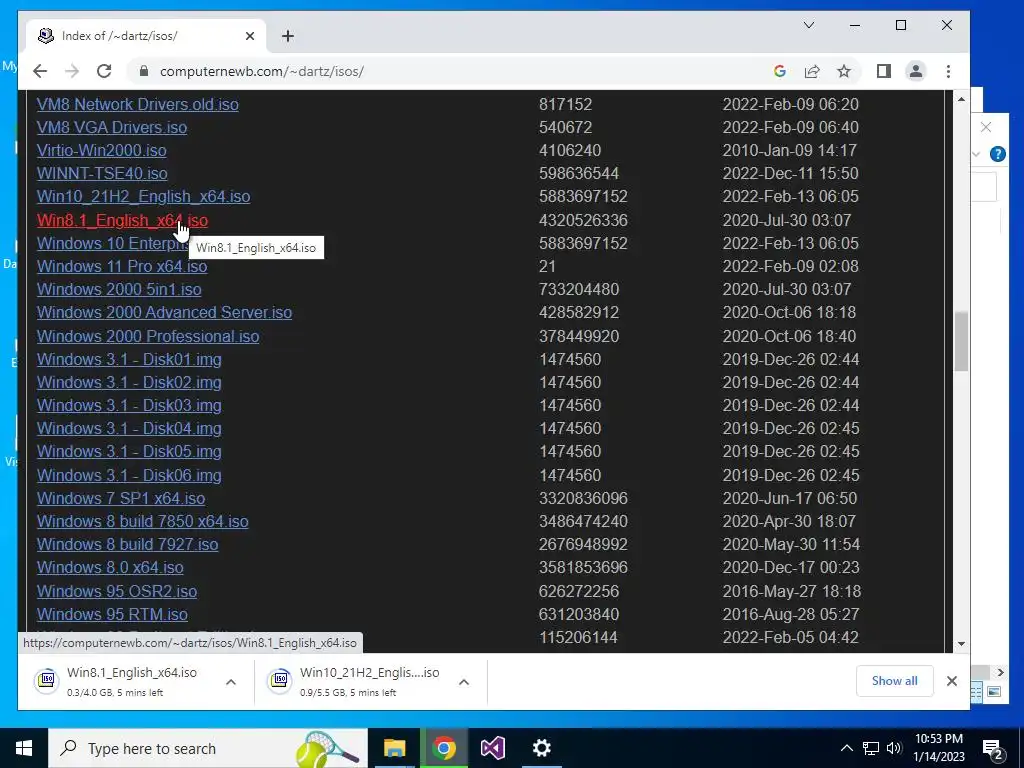Download WINNT-TSE40.iso

tap(102, 173)
